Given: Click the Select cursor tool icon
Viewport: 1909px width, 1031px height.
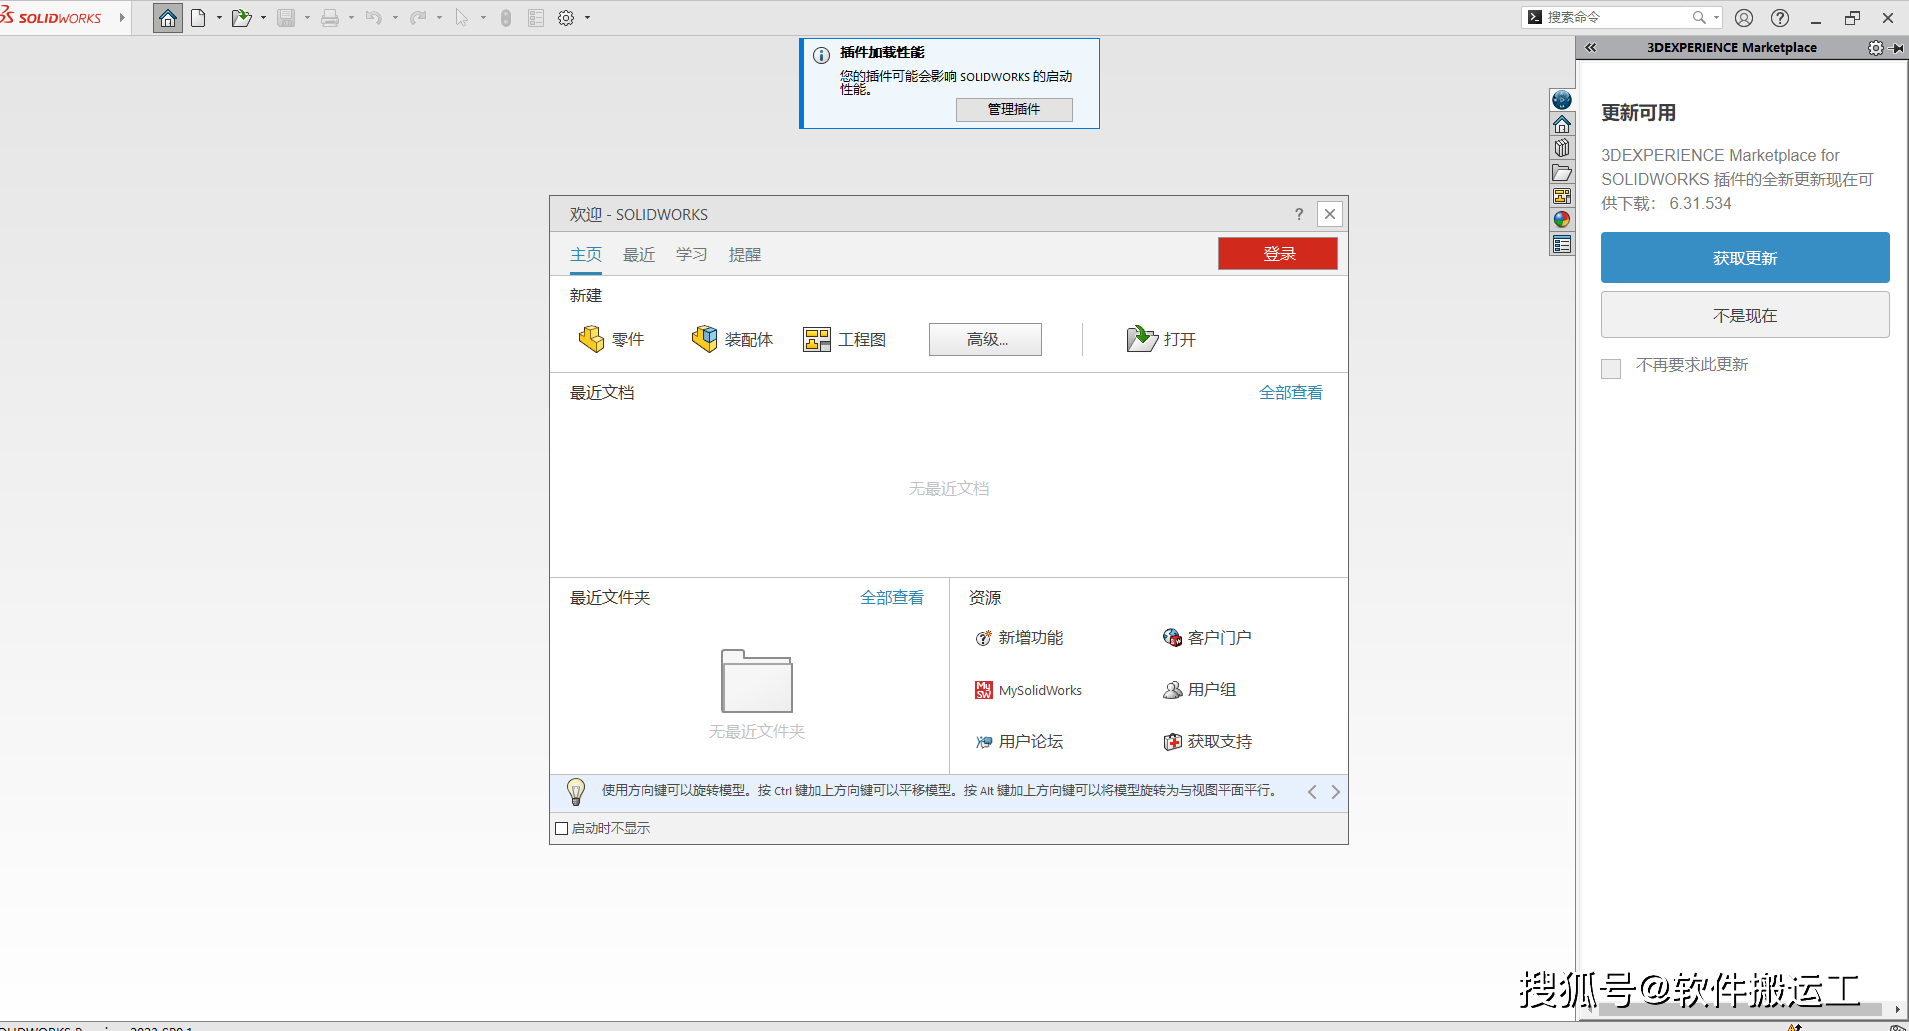Looking at the screenshot, I should pyautogui.click(x=462, y=18).
